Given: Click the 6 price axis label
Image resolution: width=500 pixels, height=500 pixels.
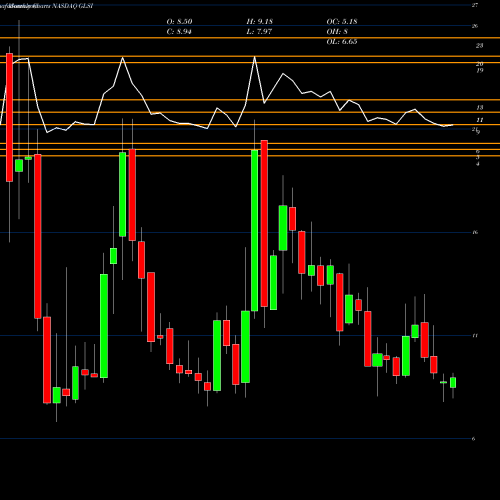Looking at the screenshot, I should pos(473,439).
